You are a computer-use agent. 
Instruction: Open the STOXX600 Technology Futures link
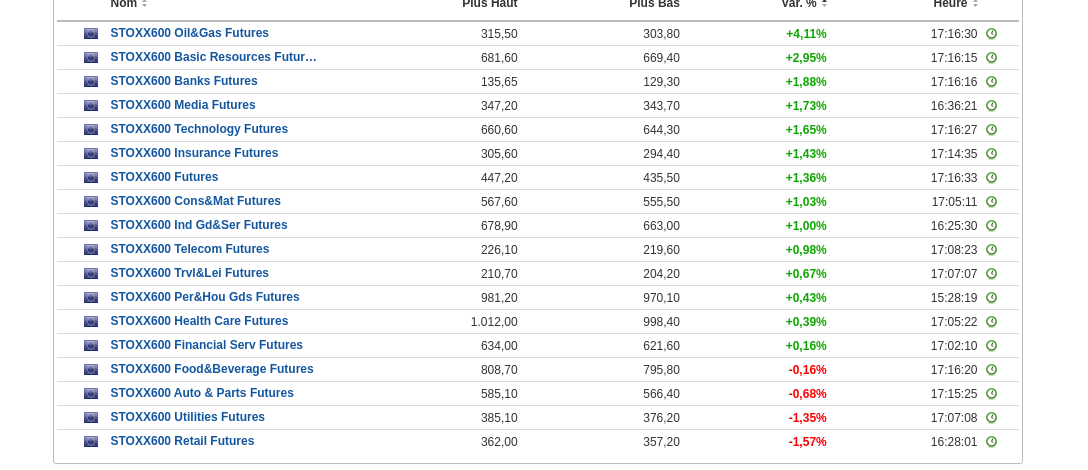point(199,130)
